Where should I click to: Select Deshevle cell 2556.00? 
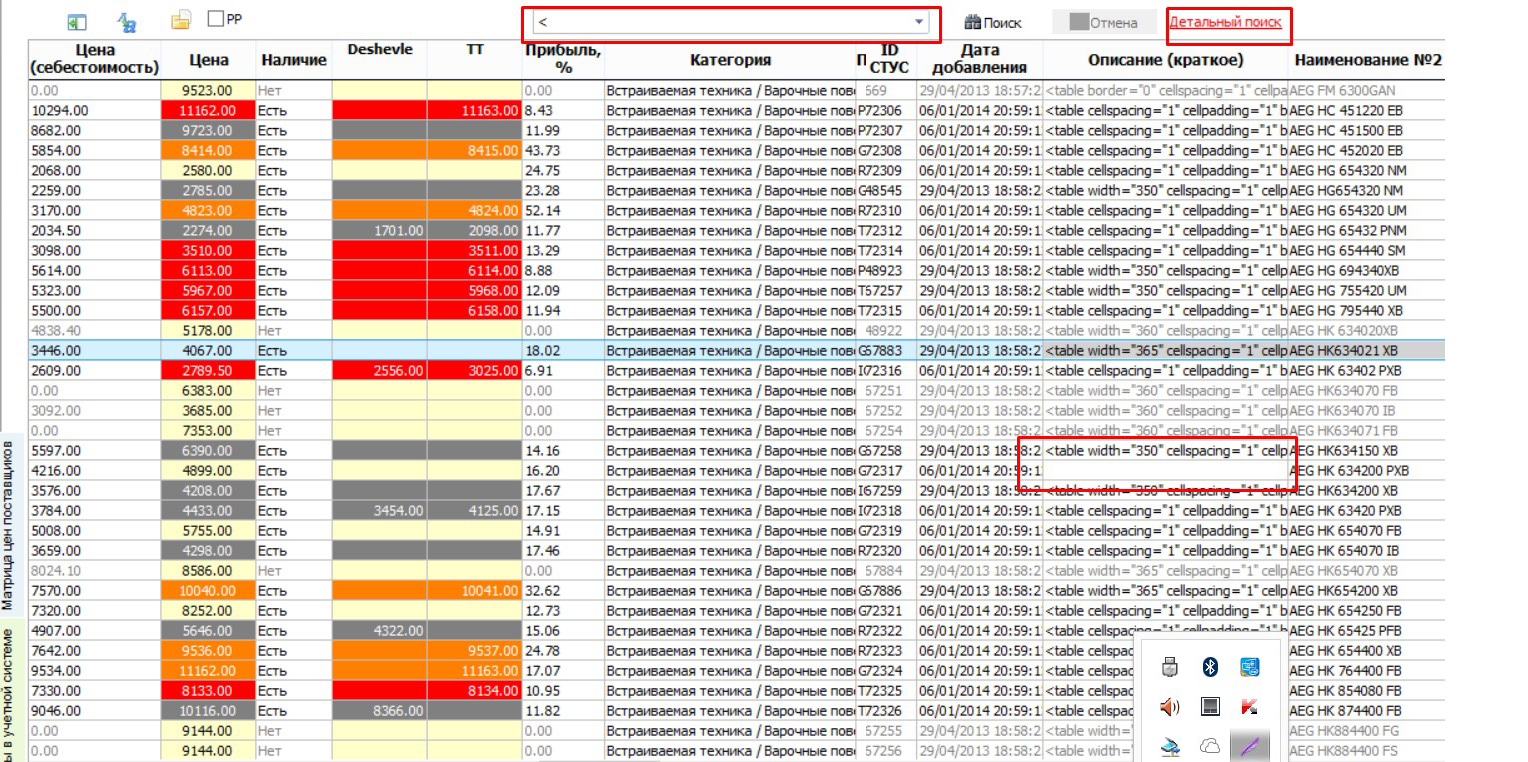[379, 371]
